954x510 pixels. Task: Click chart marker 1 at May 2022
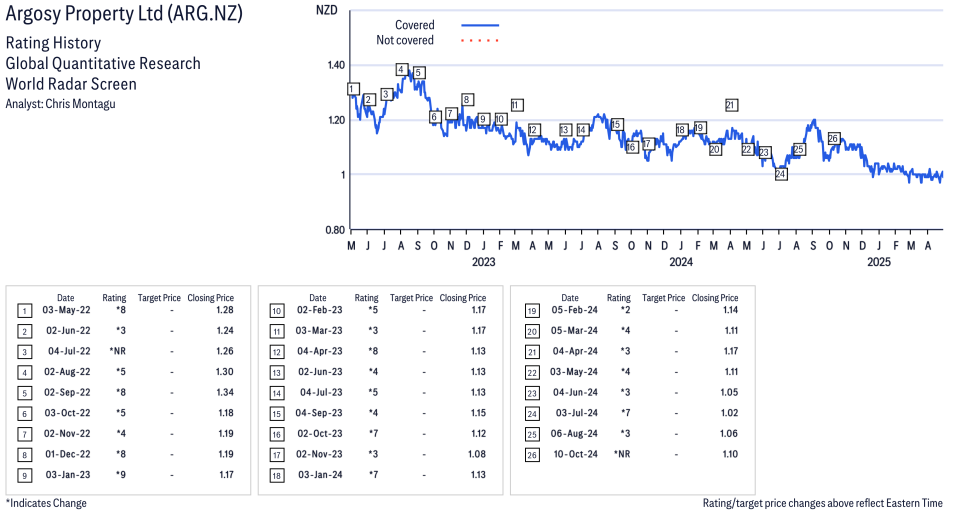(353, 89)
